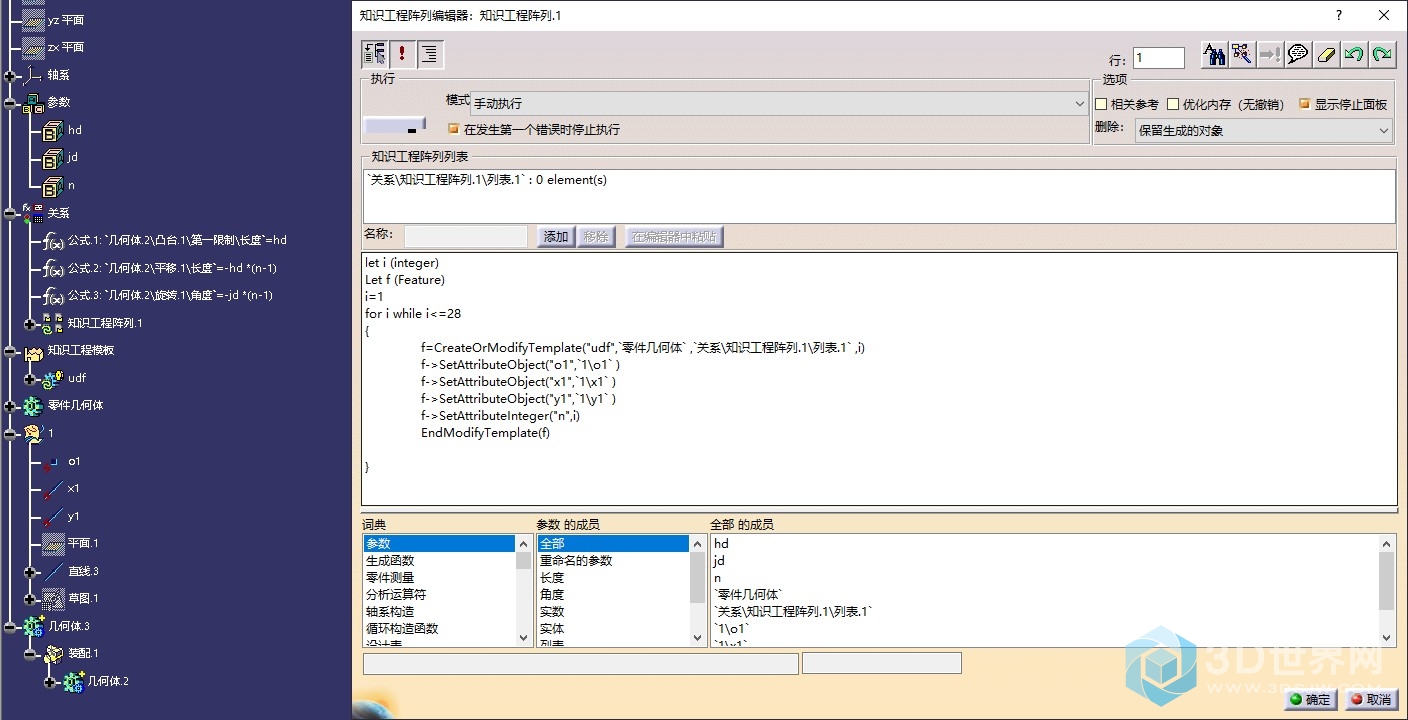The width and height of the screenshot is (1408, 720).
Task: Click the green undo arrow icon
Action: click(1354, 55)
